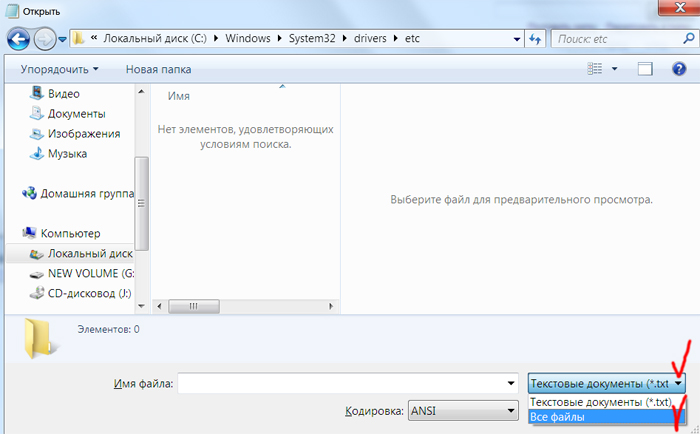Select 'Документы' in the navigation pane
Image resolution: width=700 pixels, height=434 pixels.
67,113
